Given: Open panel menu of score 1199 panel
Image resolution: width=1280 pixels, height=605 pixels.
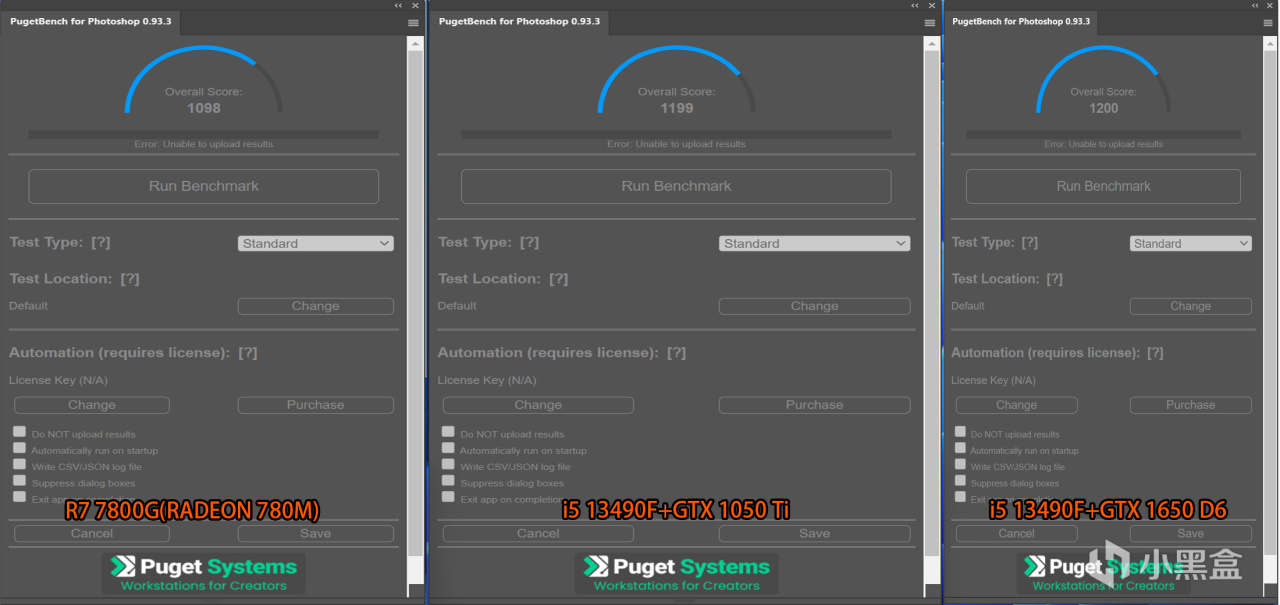Looking at the screenshot, I should coord(931,22).
